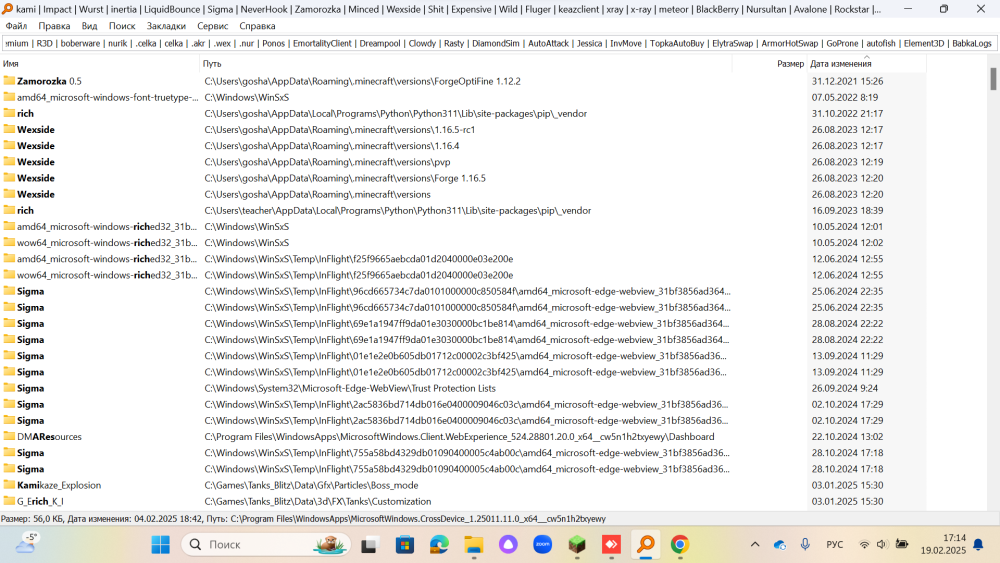Click the ForgeOptiFine 1.12.2 path cell

click(x=362, y=81)
